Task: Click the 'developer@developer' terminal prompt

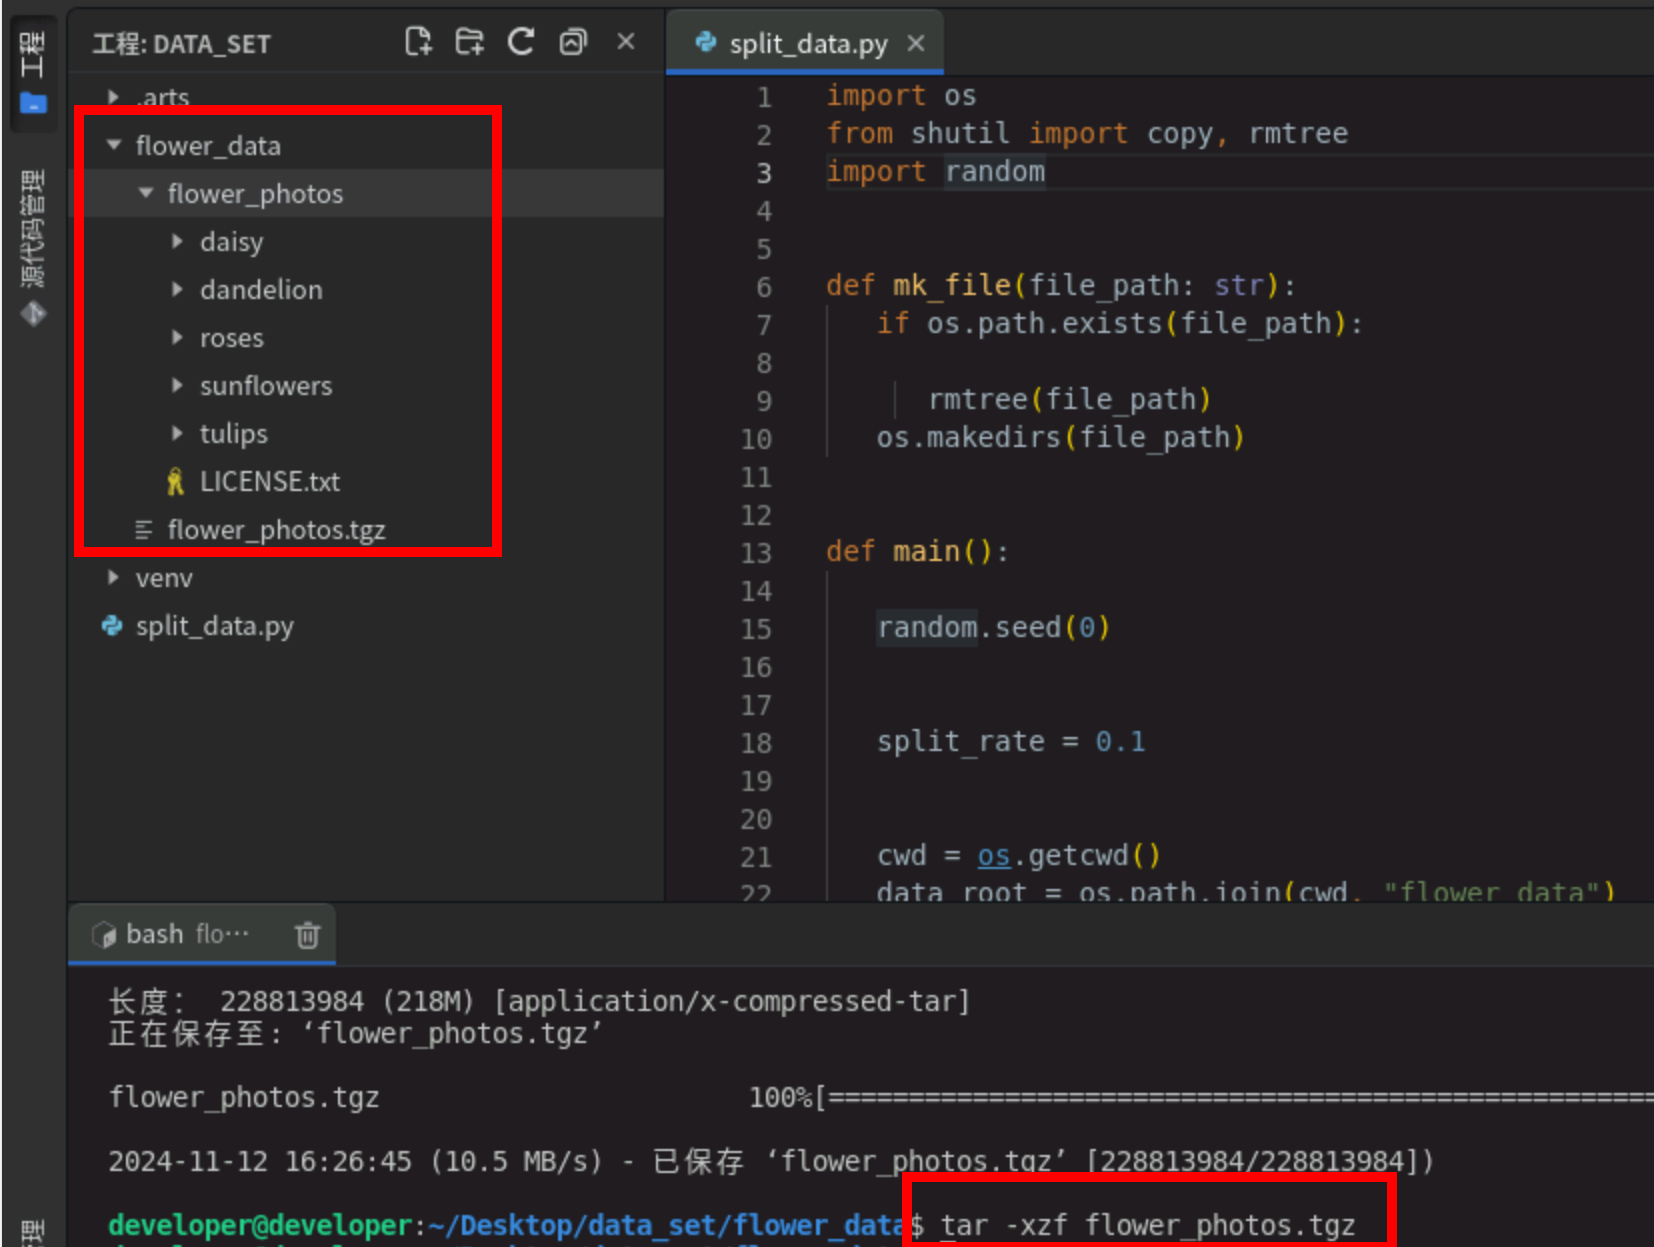Action: pyautogui.click(x=260, y=1226)
